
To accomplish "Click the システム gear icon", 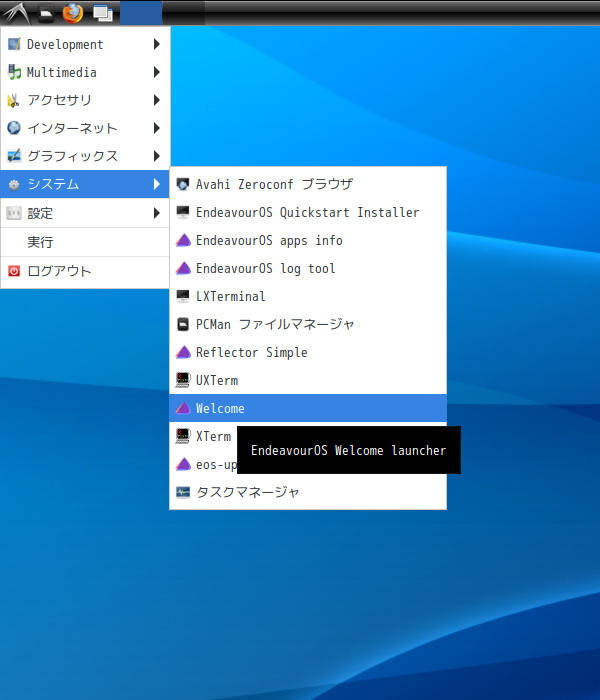I will click(14, 184).
